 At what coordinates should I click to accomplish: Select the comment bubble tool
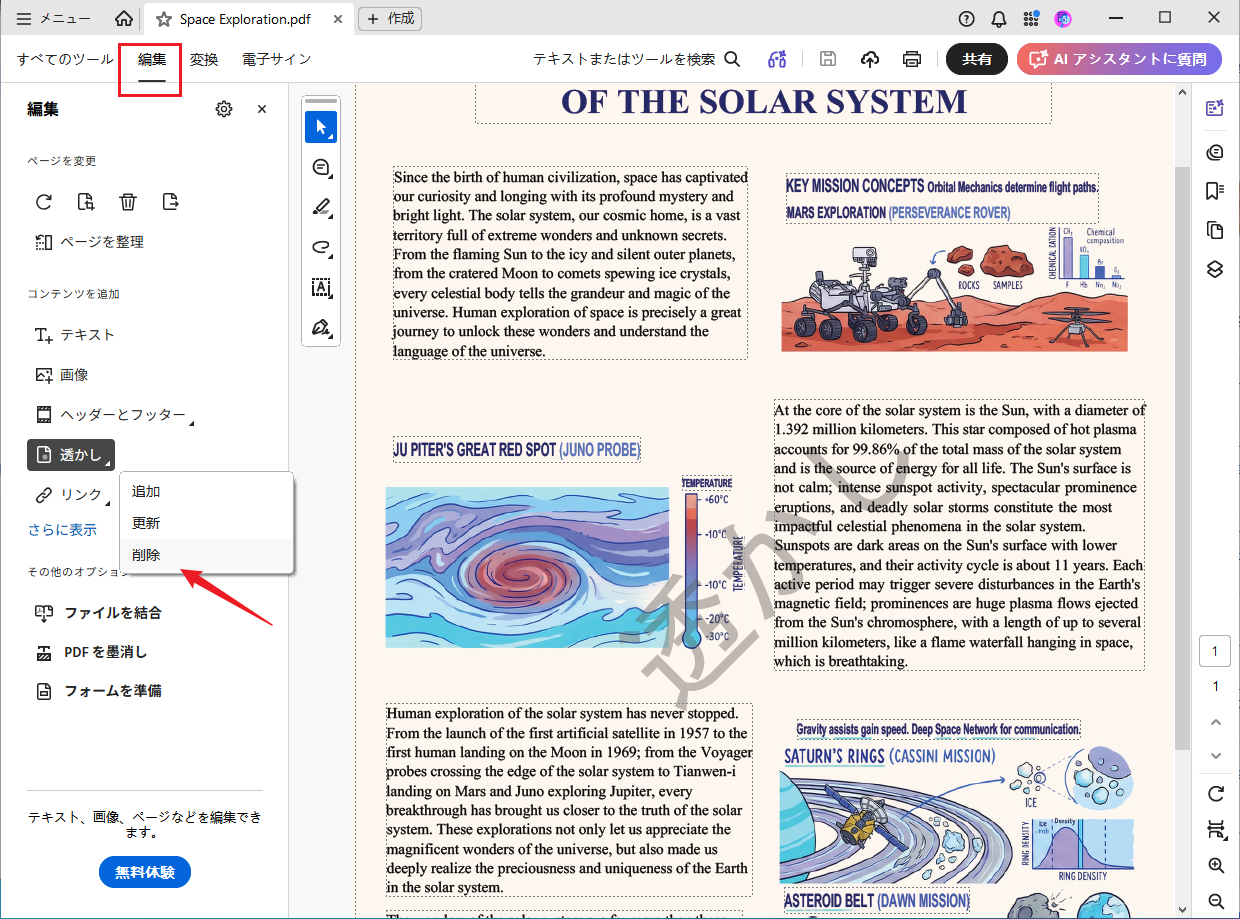pyautogui.click(x=321, y=167)
